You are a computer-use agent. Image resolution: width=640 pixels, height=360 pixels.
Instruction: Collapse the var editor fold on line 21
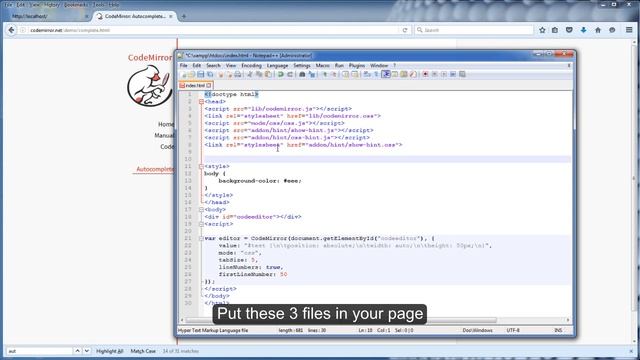coord(201,238)
